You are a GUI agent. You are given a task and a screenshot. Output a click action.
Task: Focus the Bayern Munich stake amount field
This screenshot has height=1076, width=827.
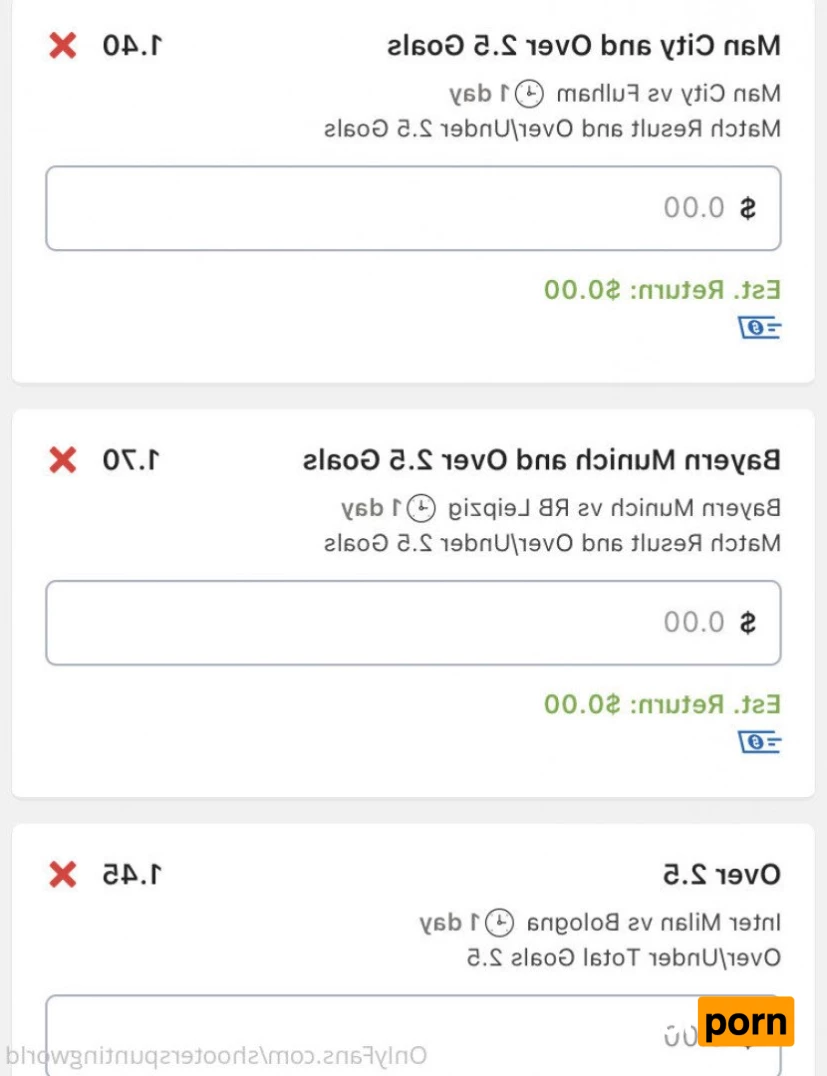click(413, 623)
